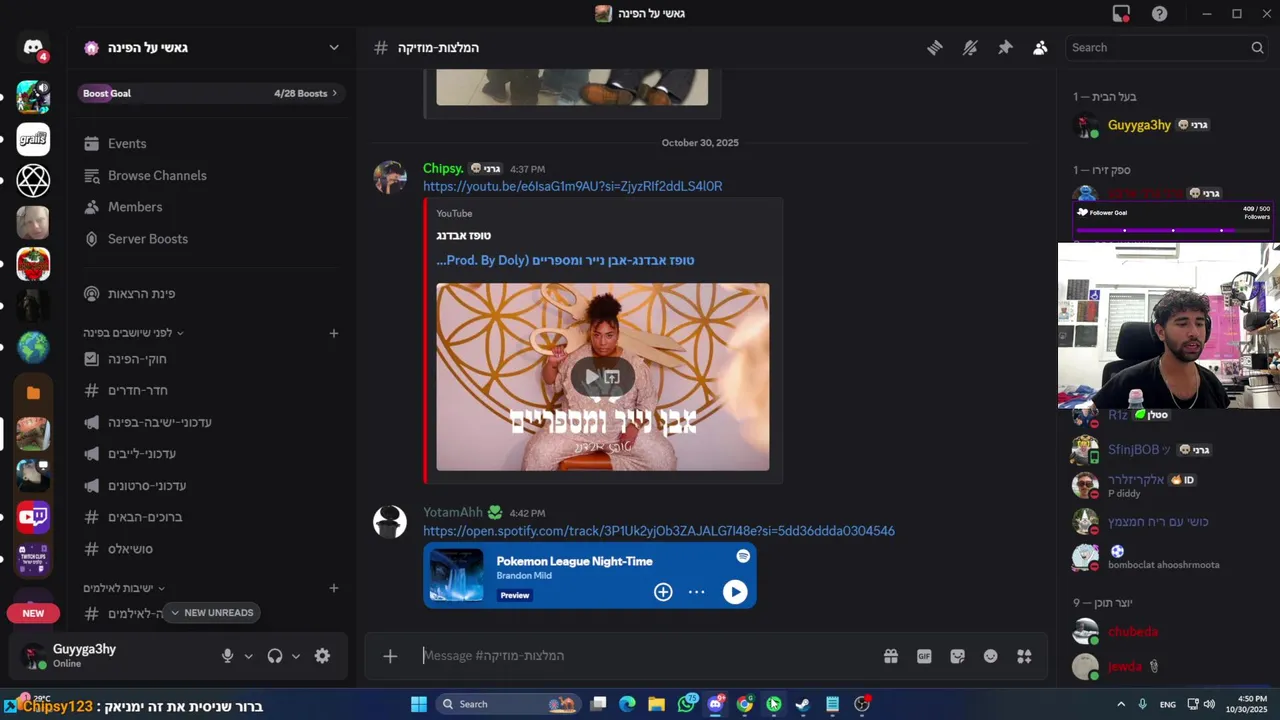Open headphone output options arrow

296,657
